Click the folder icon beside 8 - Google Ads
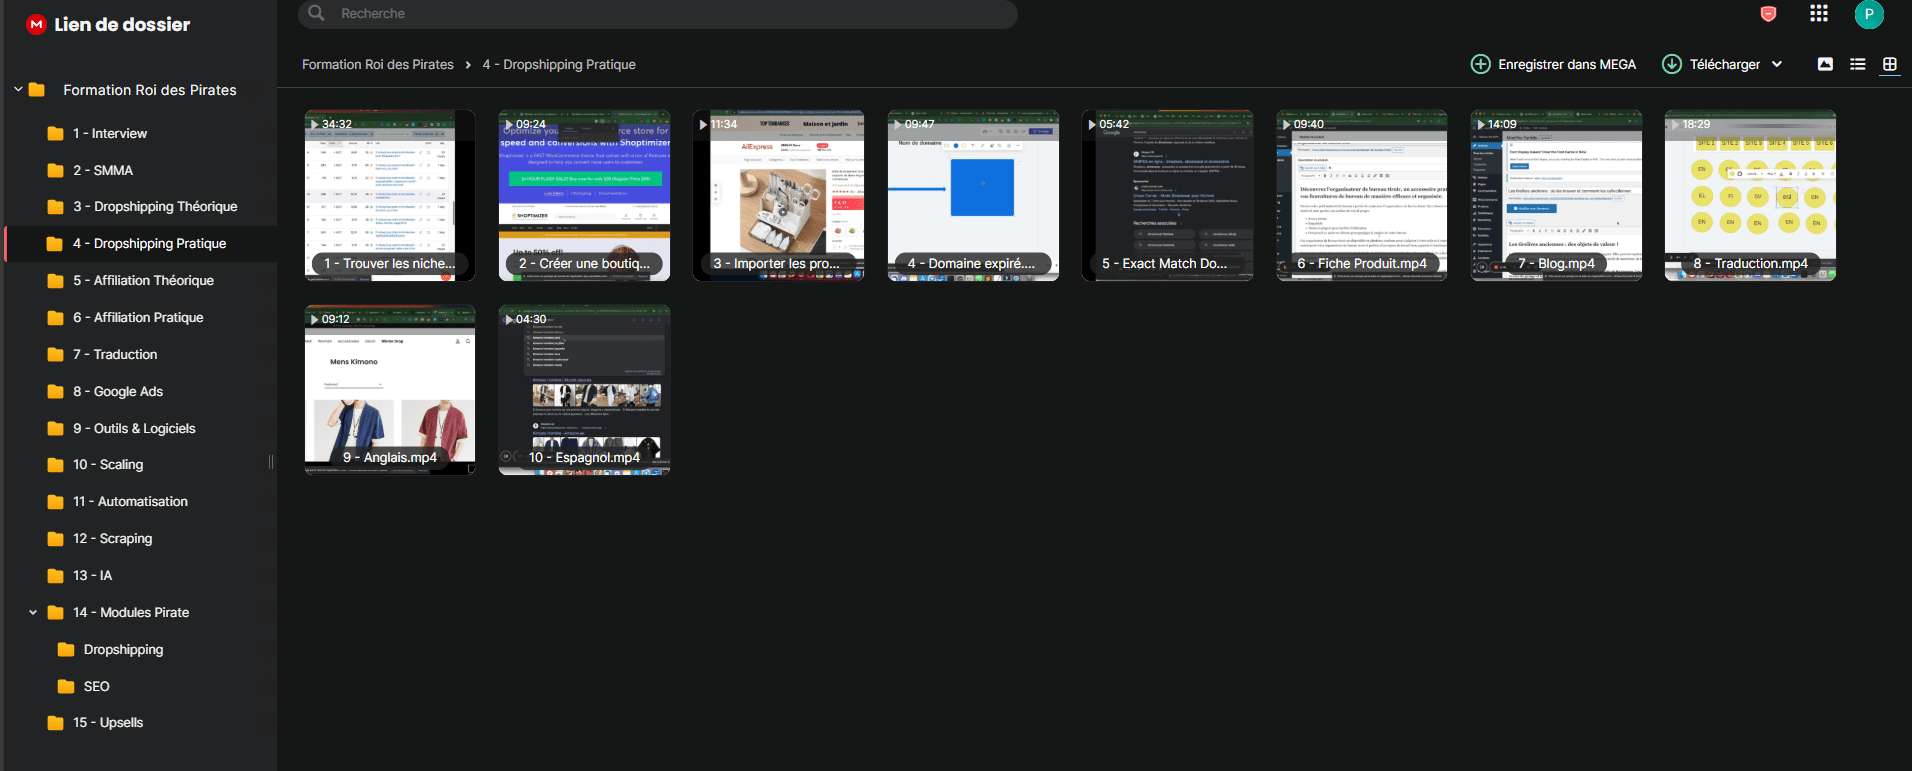1912x771 pixels. coord(56,392)
